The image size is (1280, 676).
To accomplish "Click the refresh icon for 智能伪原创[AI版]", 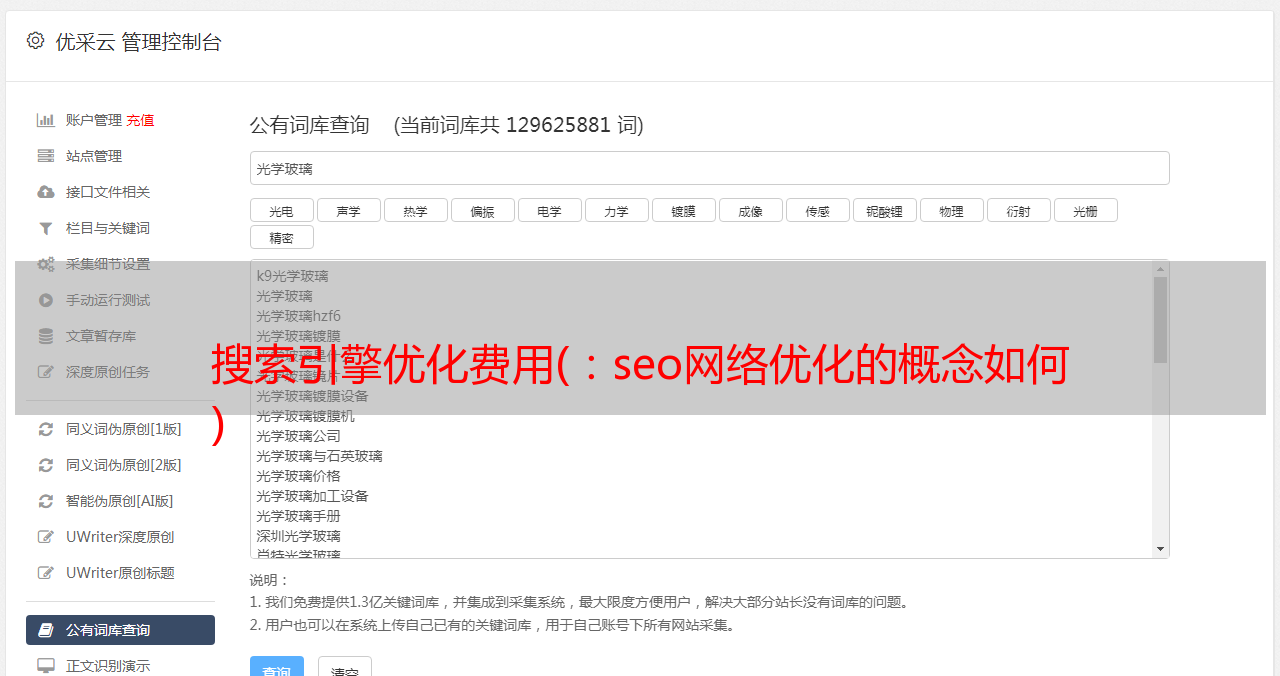I will pos(45,501).
